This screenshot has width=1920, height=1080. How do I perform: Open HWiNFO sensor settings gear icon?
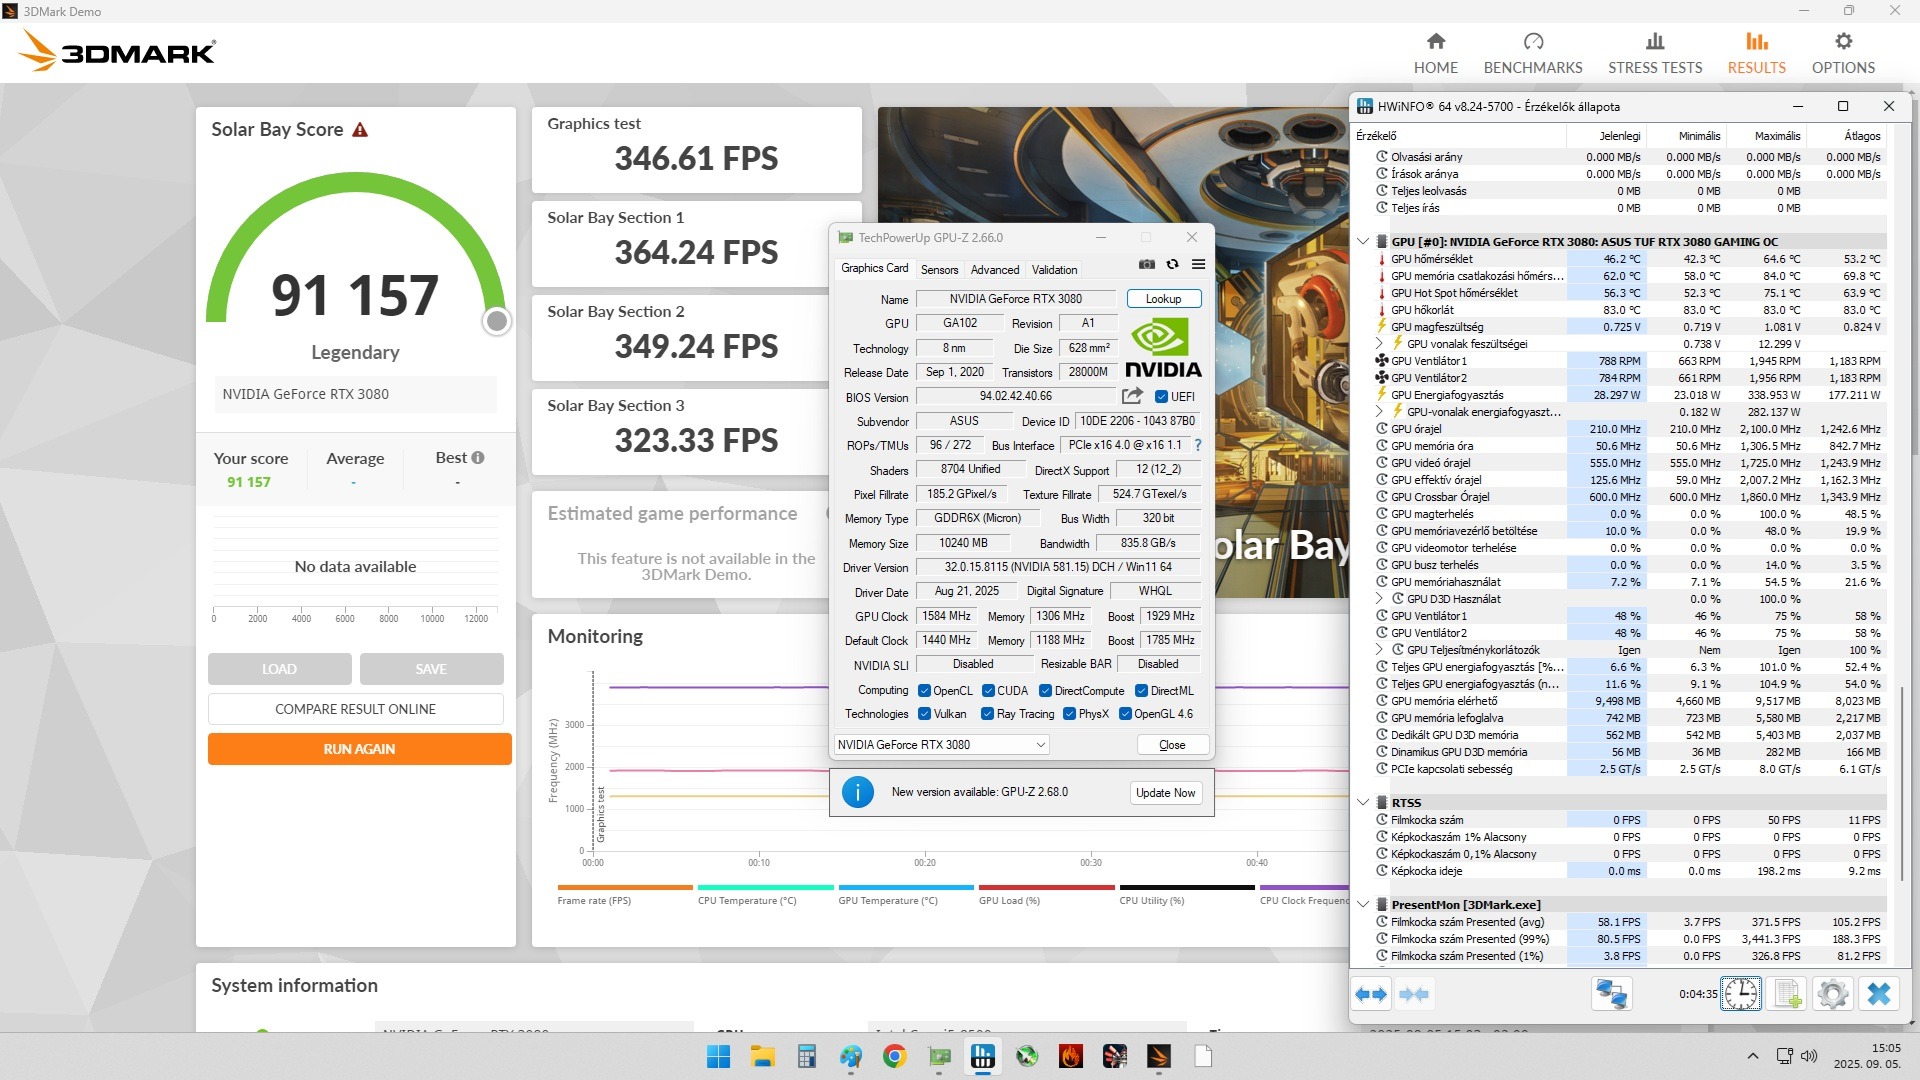pos(1833,994)
